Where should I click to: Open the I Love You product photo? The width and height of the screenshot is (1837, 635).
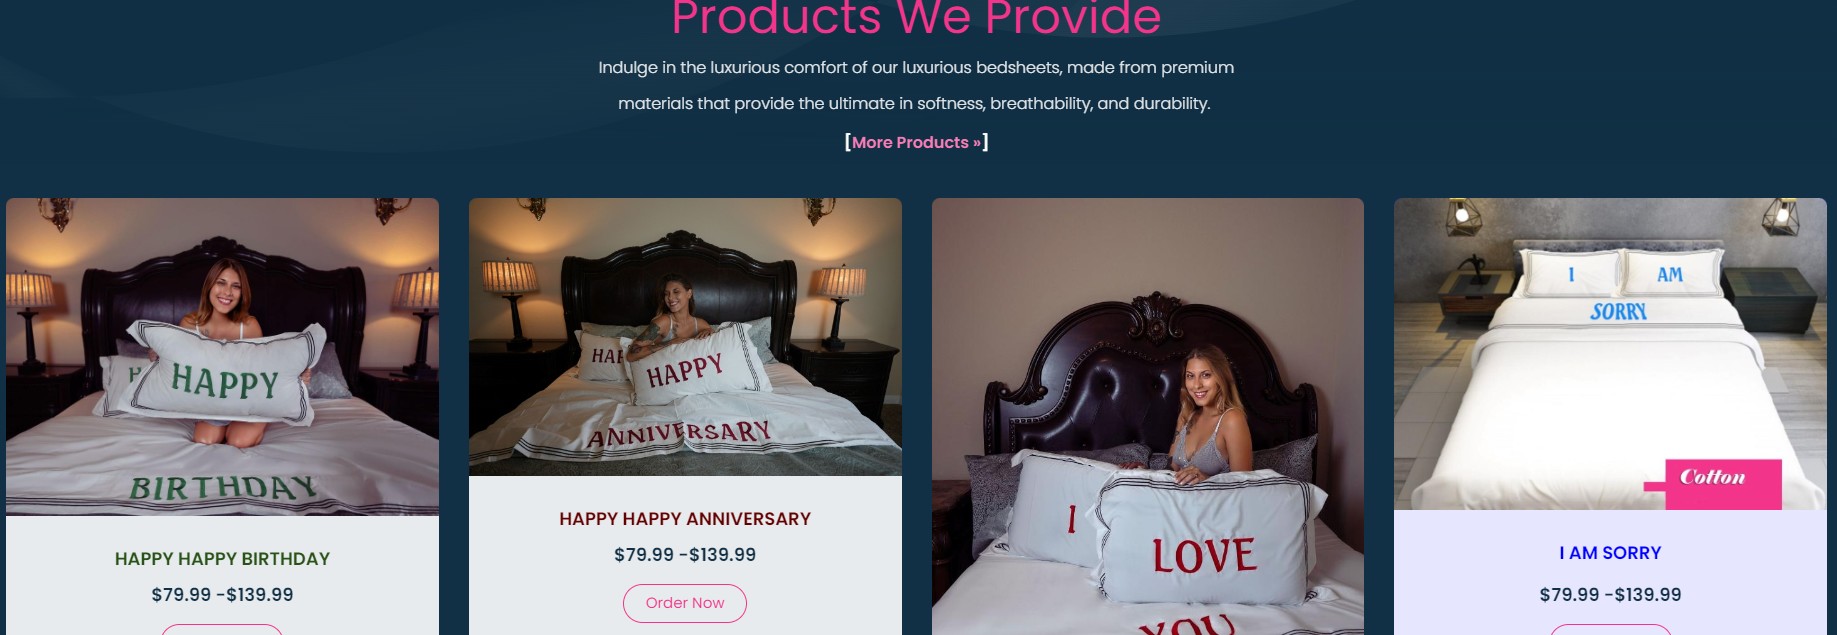click(1148, 416)
